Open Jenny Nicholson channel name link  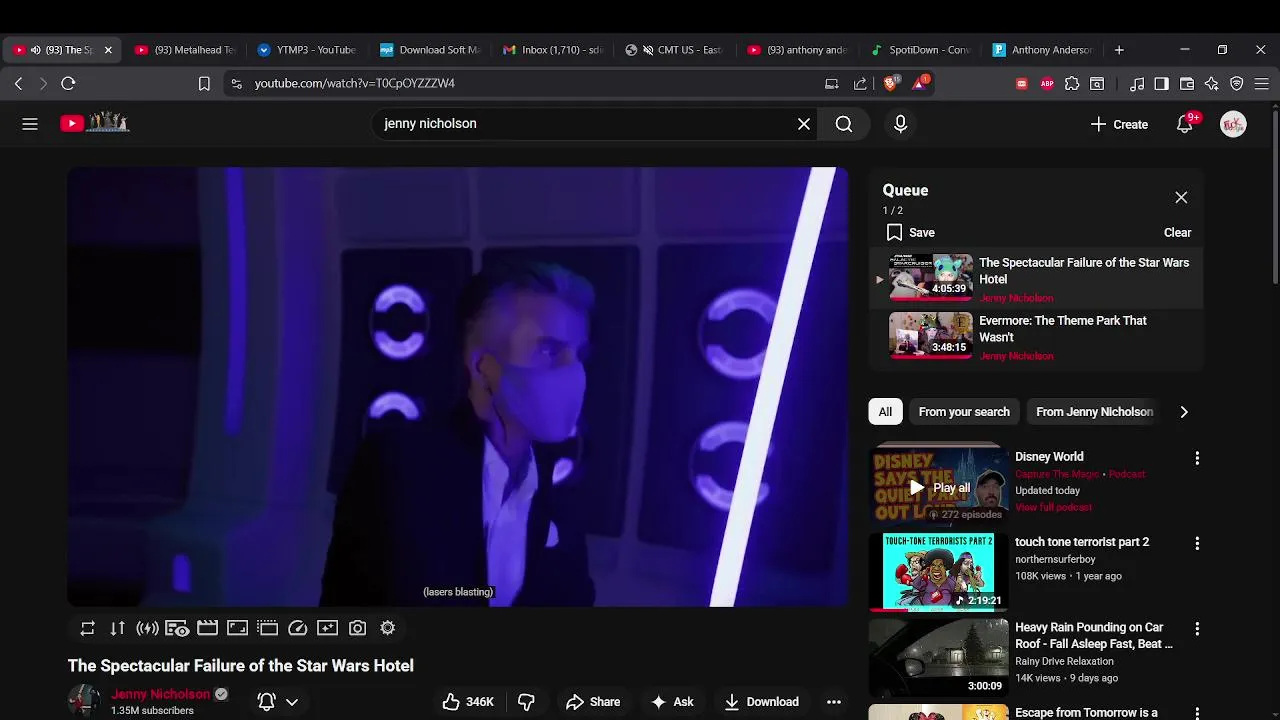160,694
